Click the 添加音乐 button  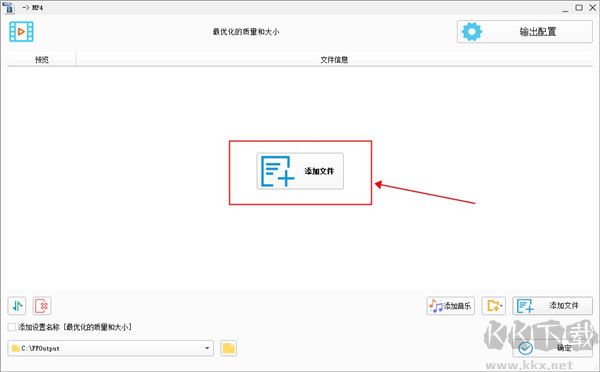click(451, 306)
